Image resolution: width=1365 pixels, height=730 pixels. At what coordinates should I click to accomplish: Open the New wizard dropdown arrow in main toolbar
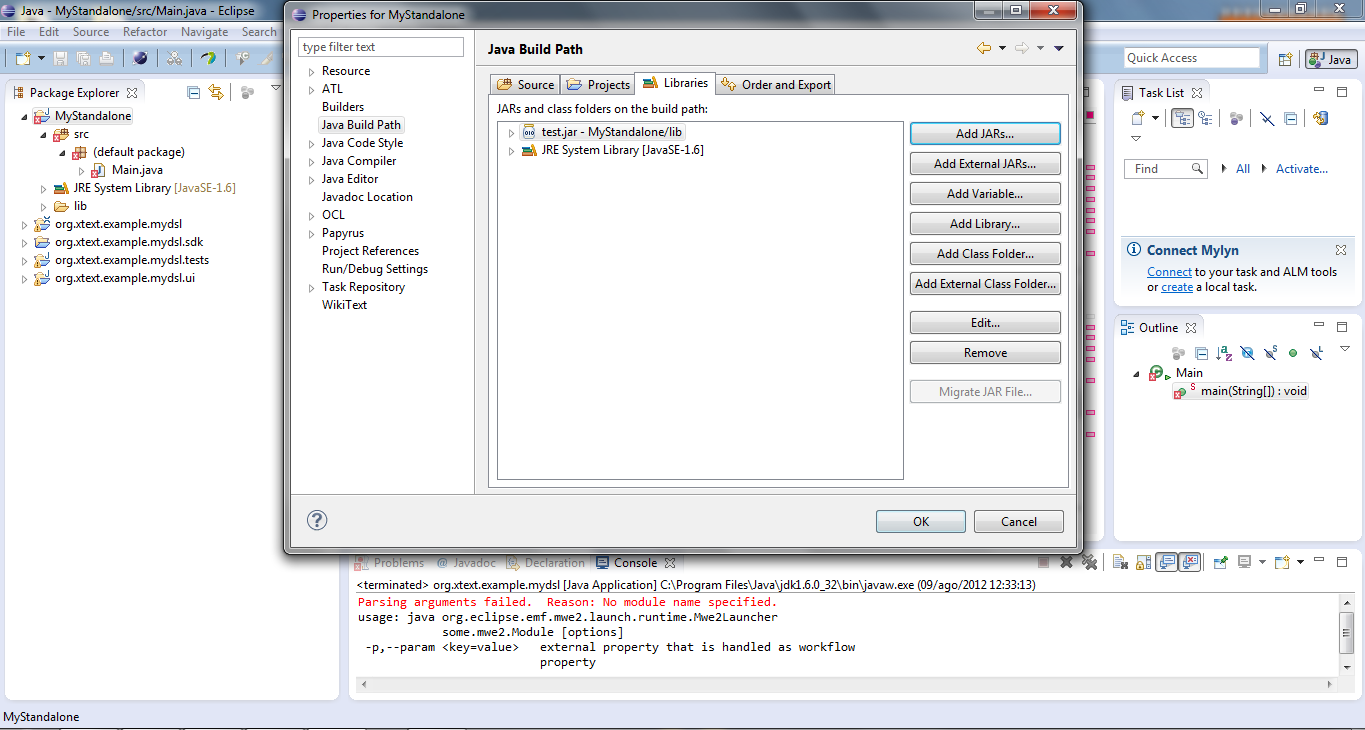39,58
